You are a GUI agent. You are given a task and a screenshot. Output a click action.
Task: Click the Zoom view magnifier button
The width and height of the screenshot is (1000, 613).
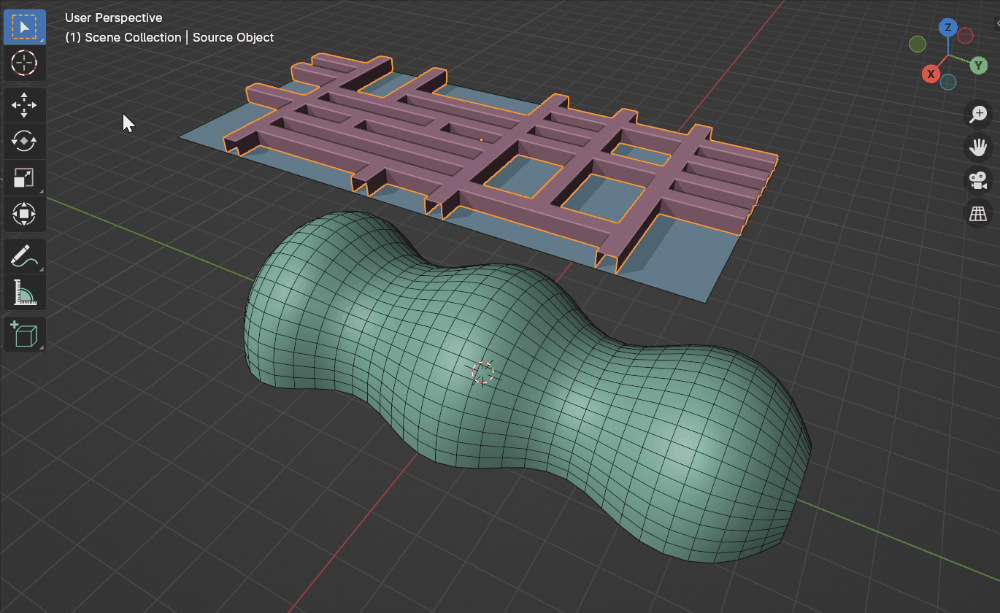[x=978, y=114]
